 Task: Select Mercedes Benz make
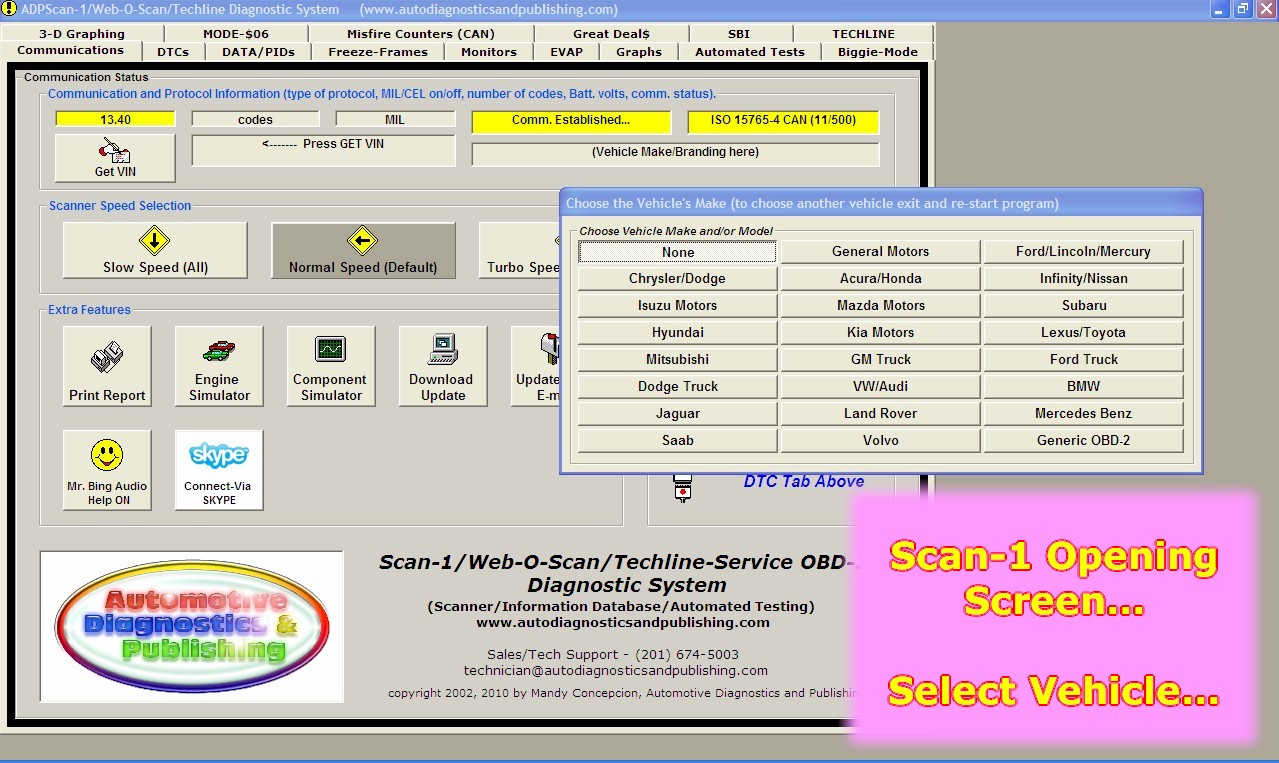pos(1084,414)
